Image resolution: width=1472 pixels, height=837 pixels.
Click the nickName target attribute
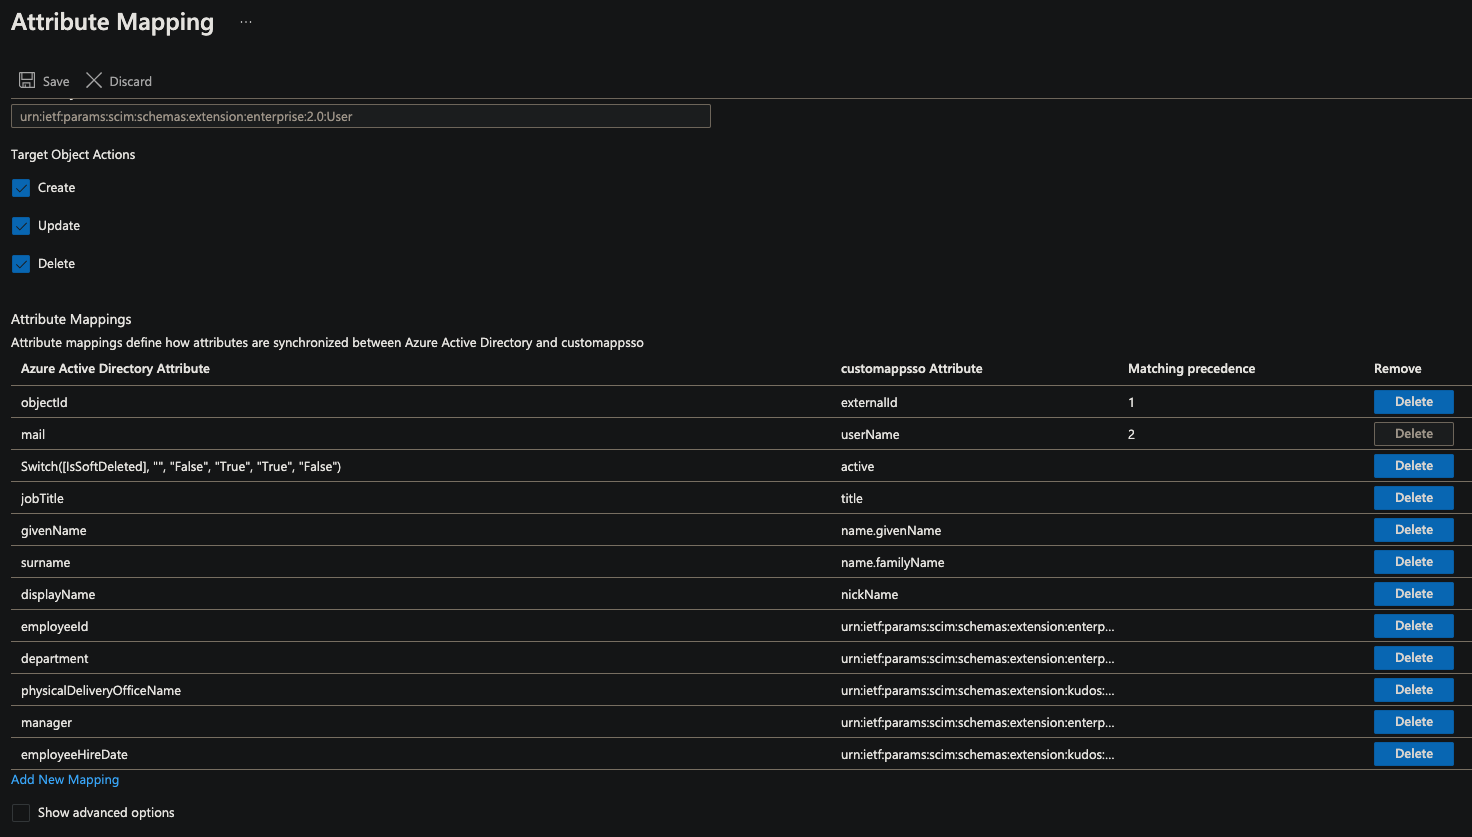pos(870,595)
